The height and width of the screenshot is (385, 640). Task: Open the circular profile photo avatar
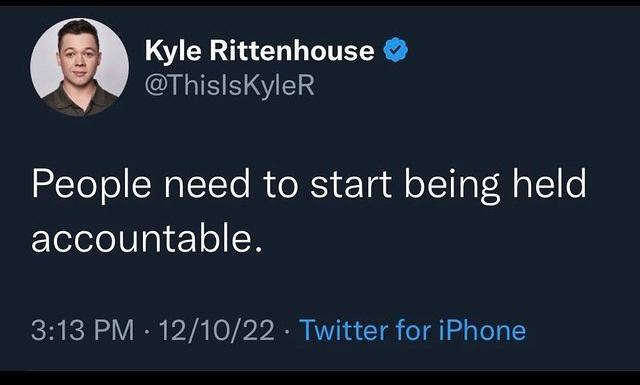coord(80,67)
